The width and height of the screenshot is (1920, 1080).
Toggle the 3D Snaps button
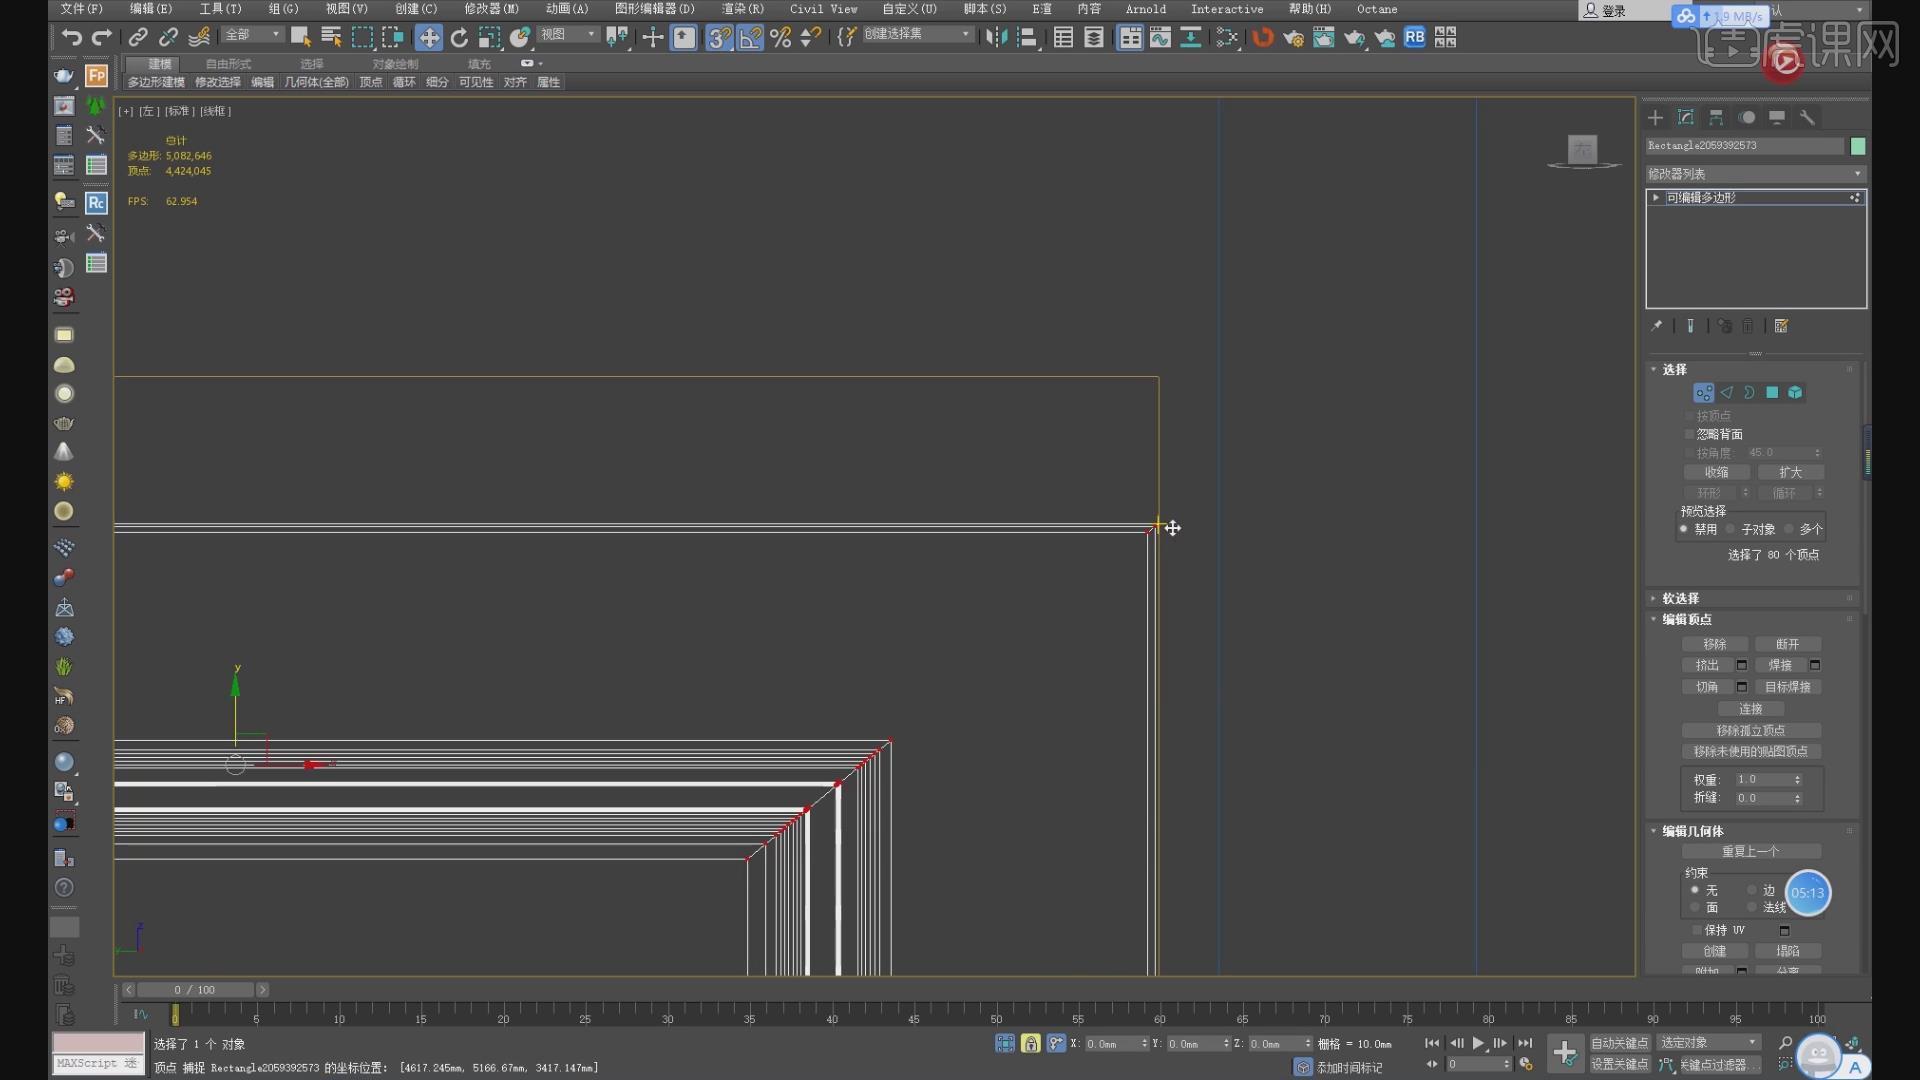pyautogui.click(x=718, y=38)
